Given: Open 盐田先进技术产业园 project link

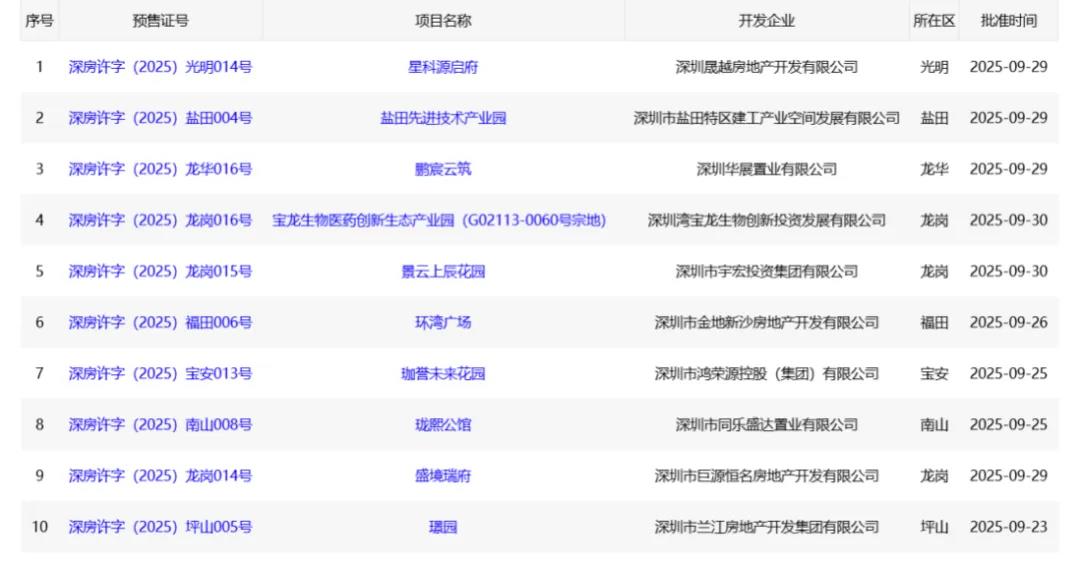Looking at the screenshot, I should 443,118.
